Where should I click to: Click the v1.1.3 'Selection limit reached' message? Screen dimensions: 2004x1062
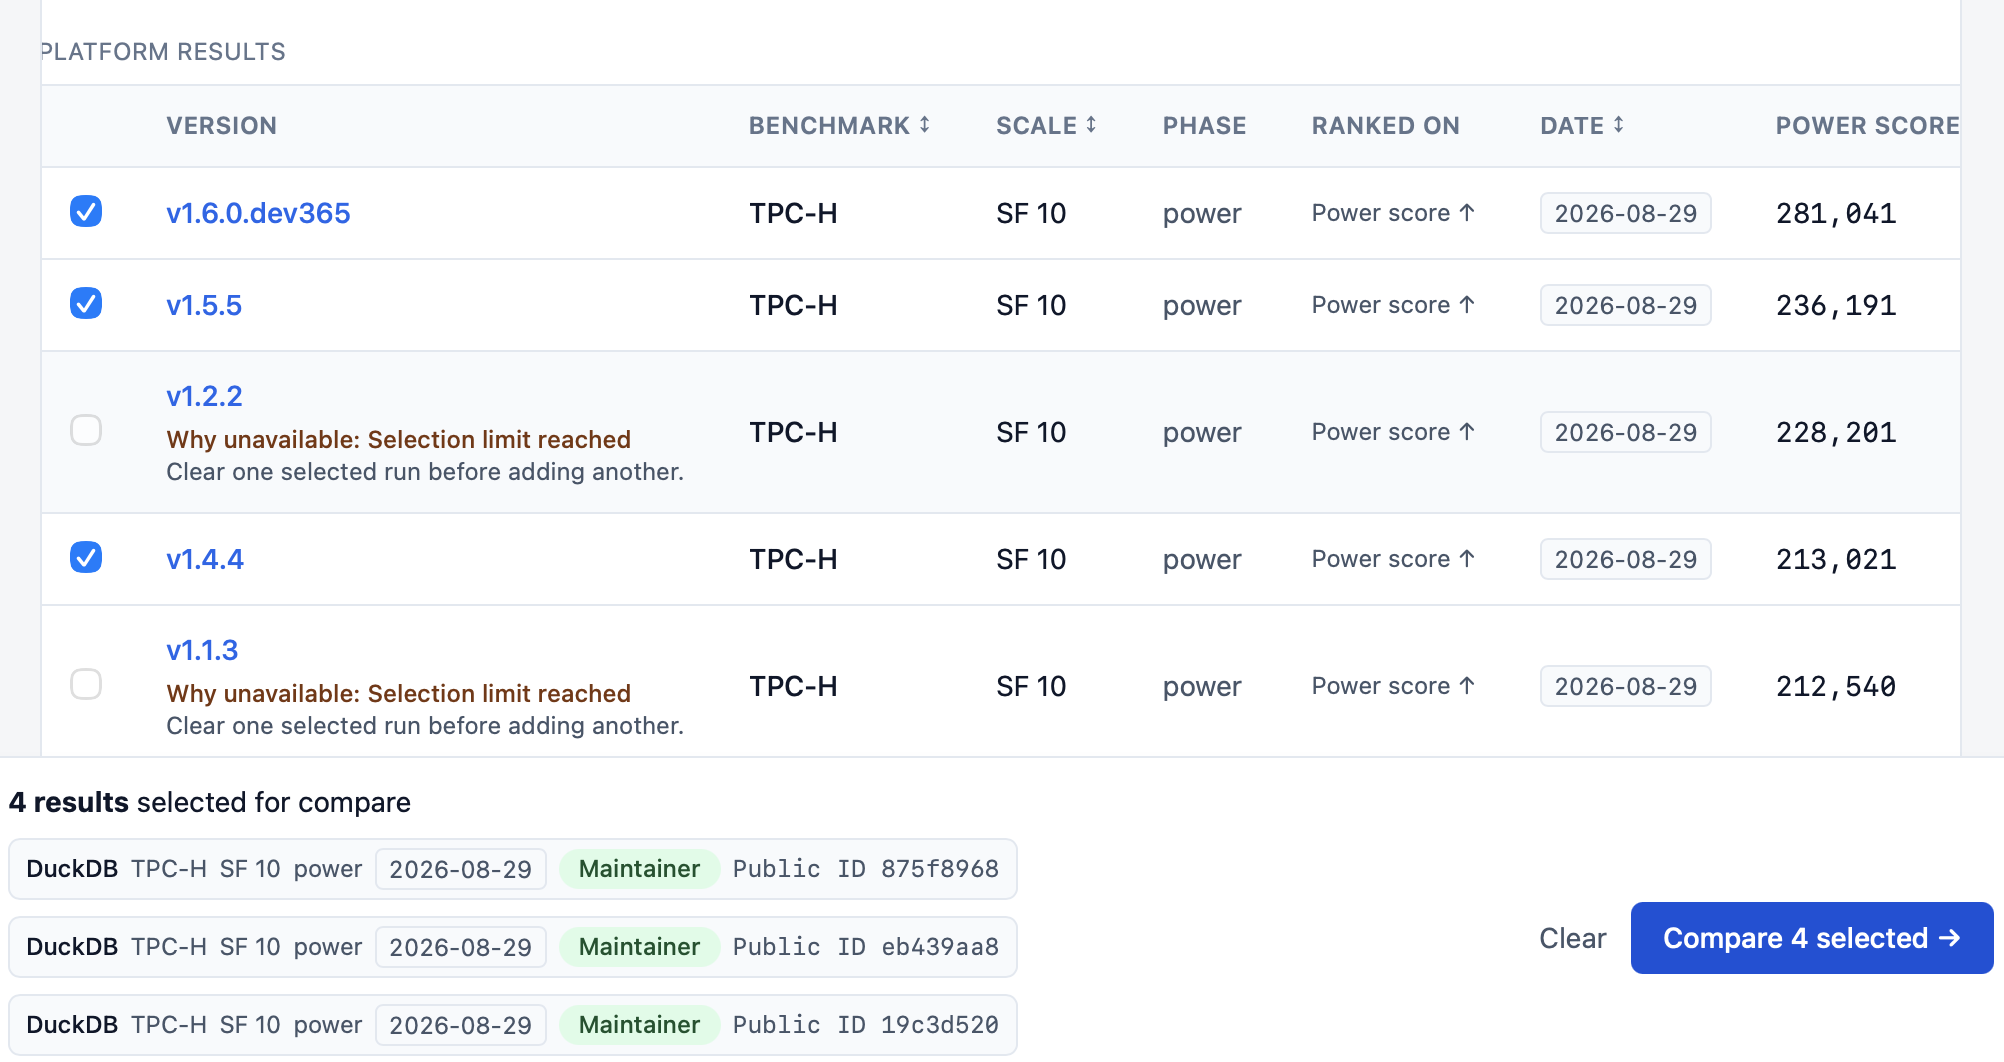398,693
